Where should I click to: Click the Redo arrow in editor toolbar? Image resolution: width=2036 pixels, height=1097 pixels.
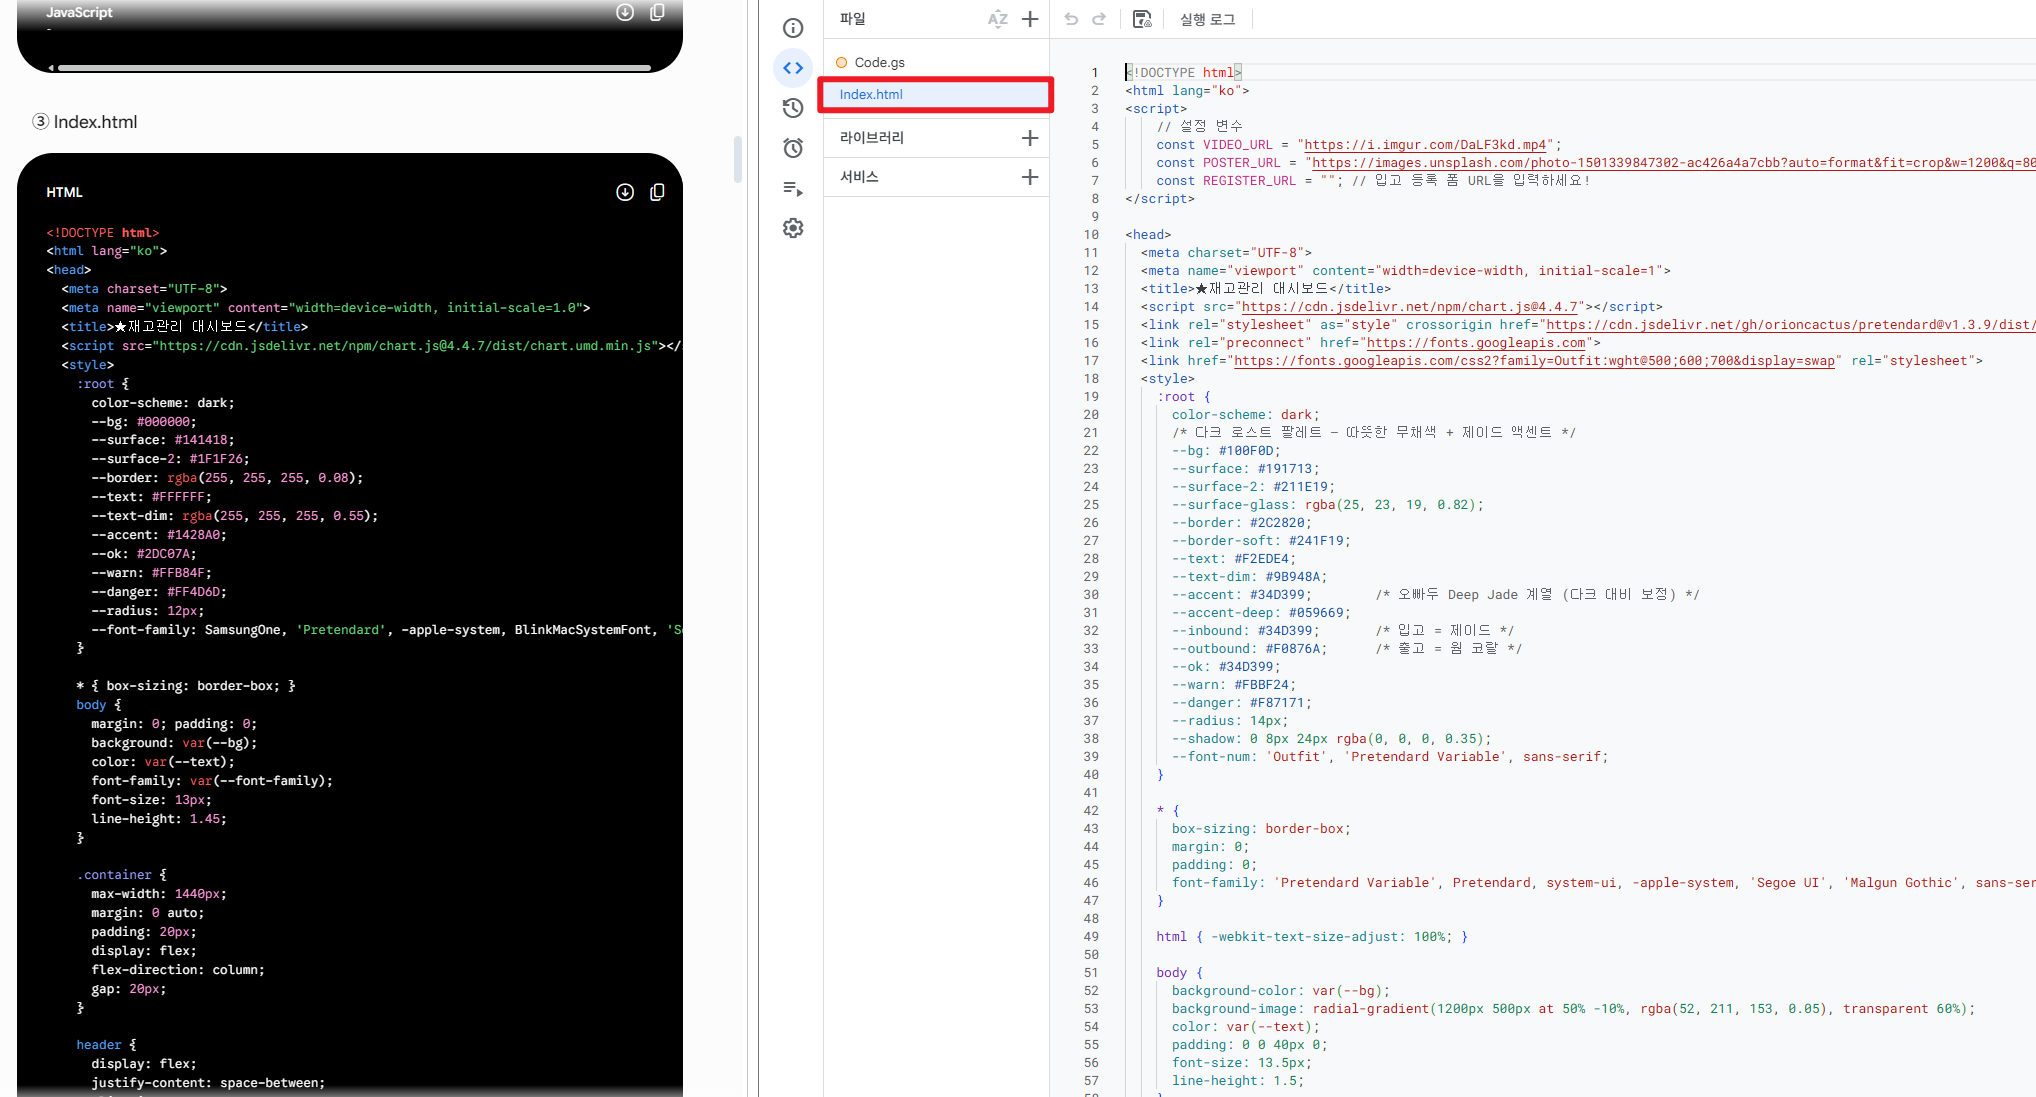[x=1099, y=19]
